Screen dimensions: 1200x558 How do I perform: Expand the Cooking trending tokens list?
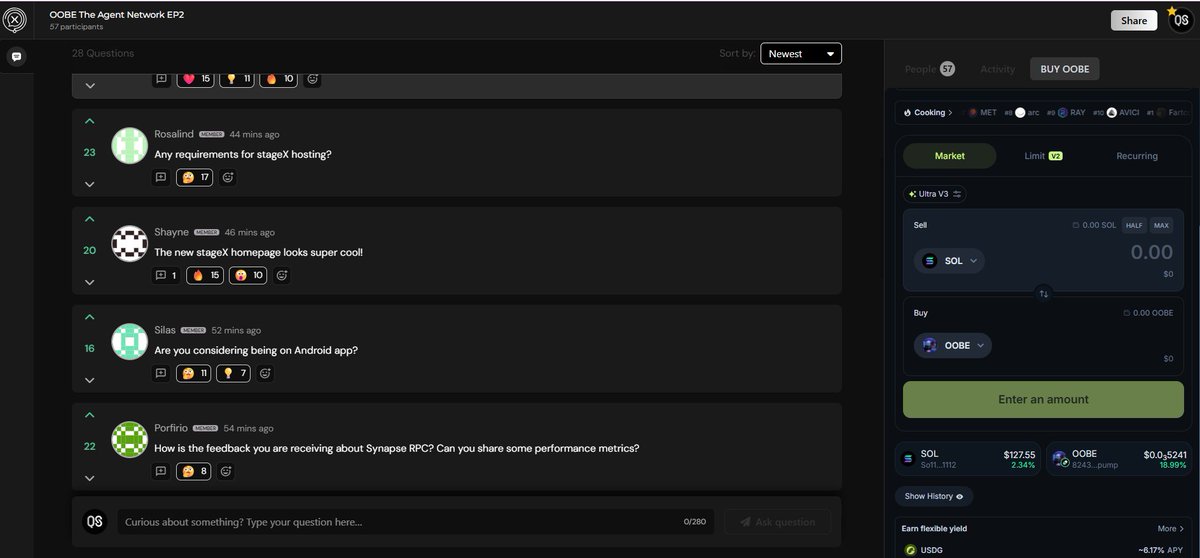point(927,113)
